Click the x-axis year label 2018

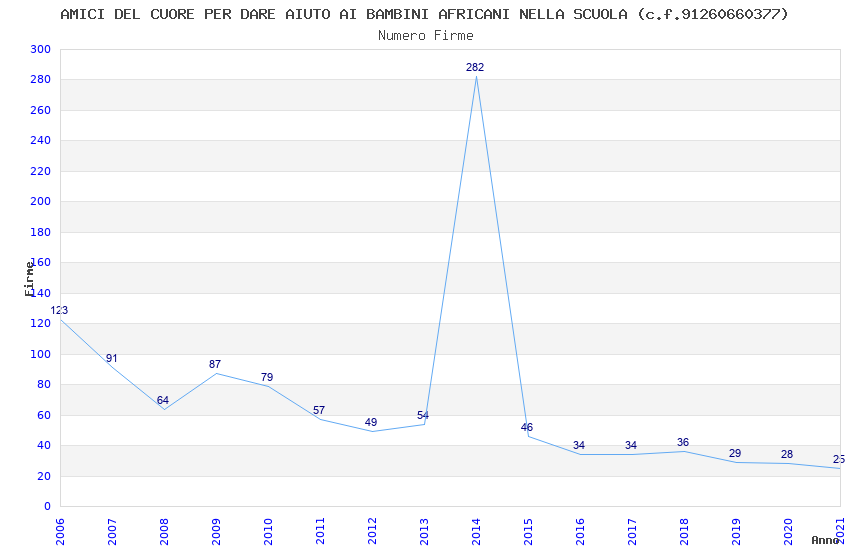[684, 531]
